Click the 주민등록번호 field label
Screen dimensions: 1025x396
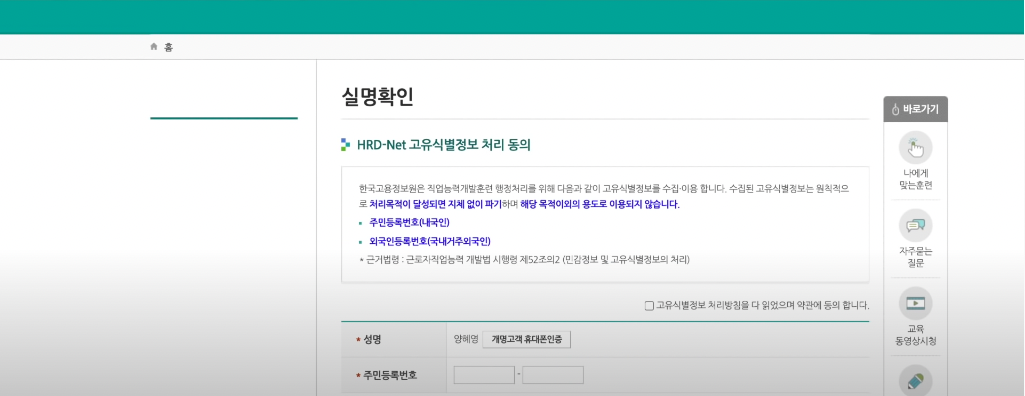(x=390, y=375)
